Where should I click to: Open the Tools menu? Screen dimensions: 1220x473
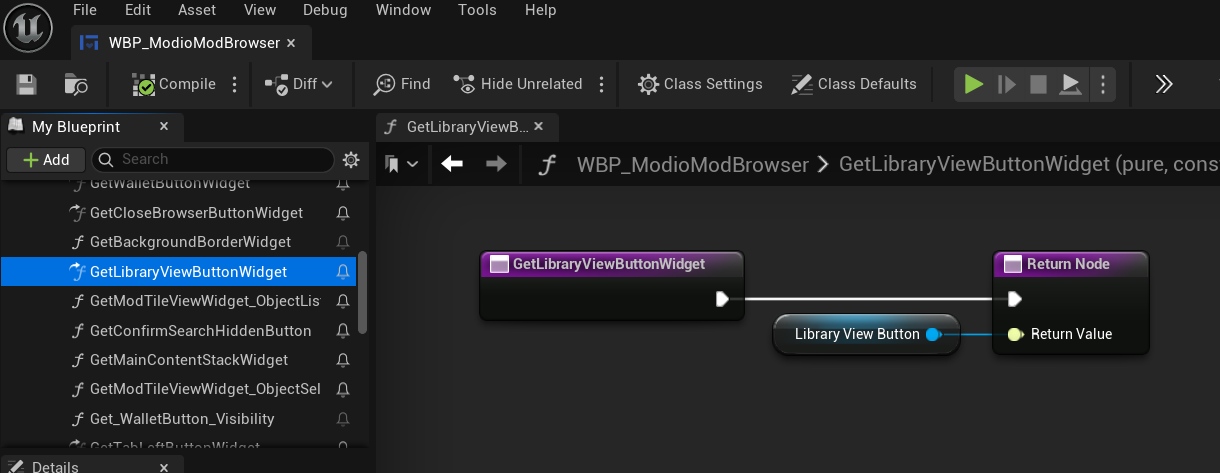pos(477,10)
